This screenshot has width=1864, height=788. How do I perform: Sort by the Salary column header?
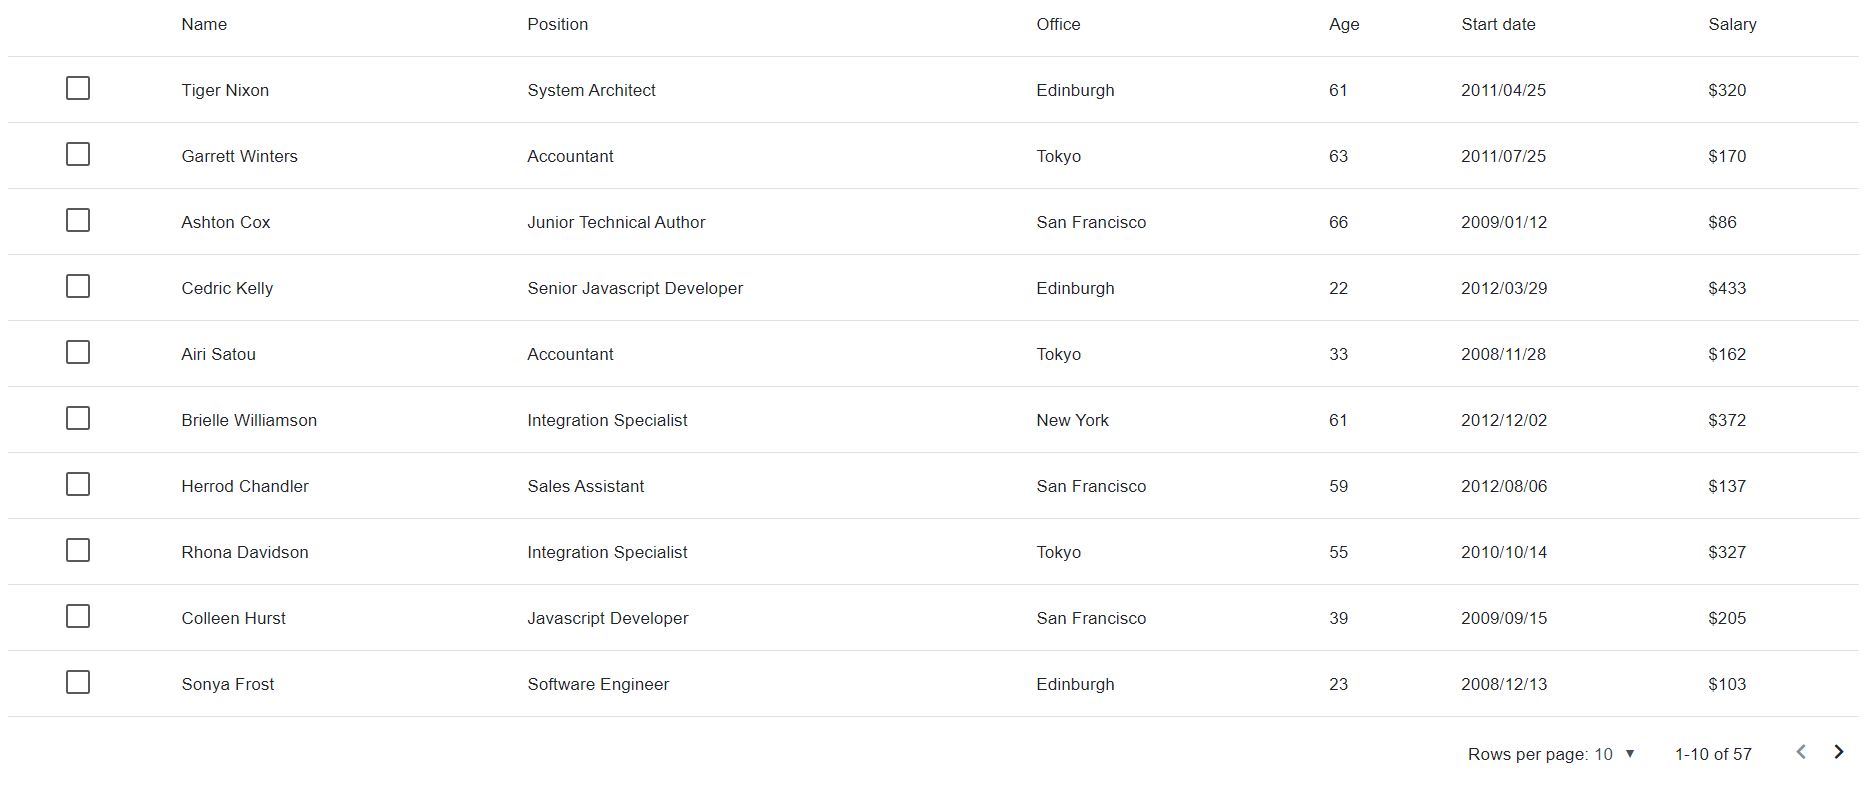1732,24
